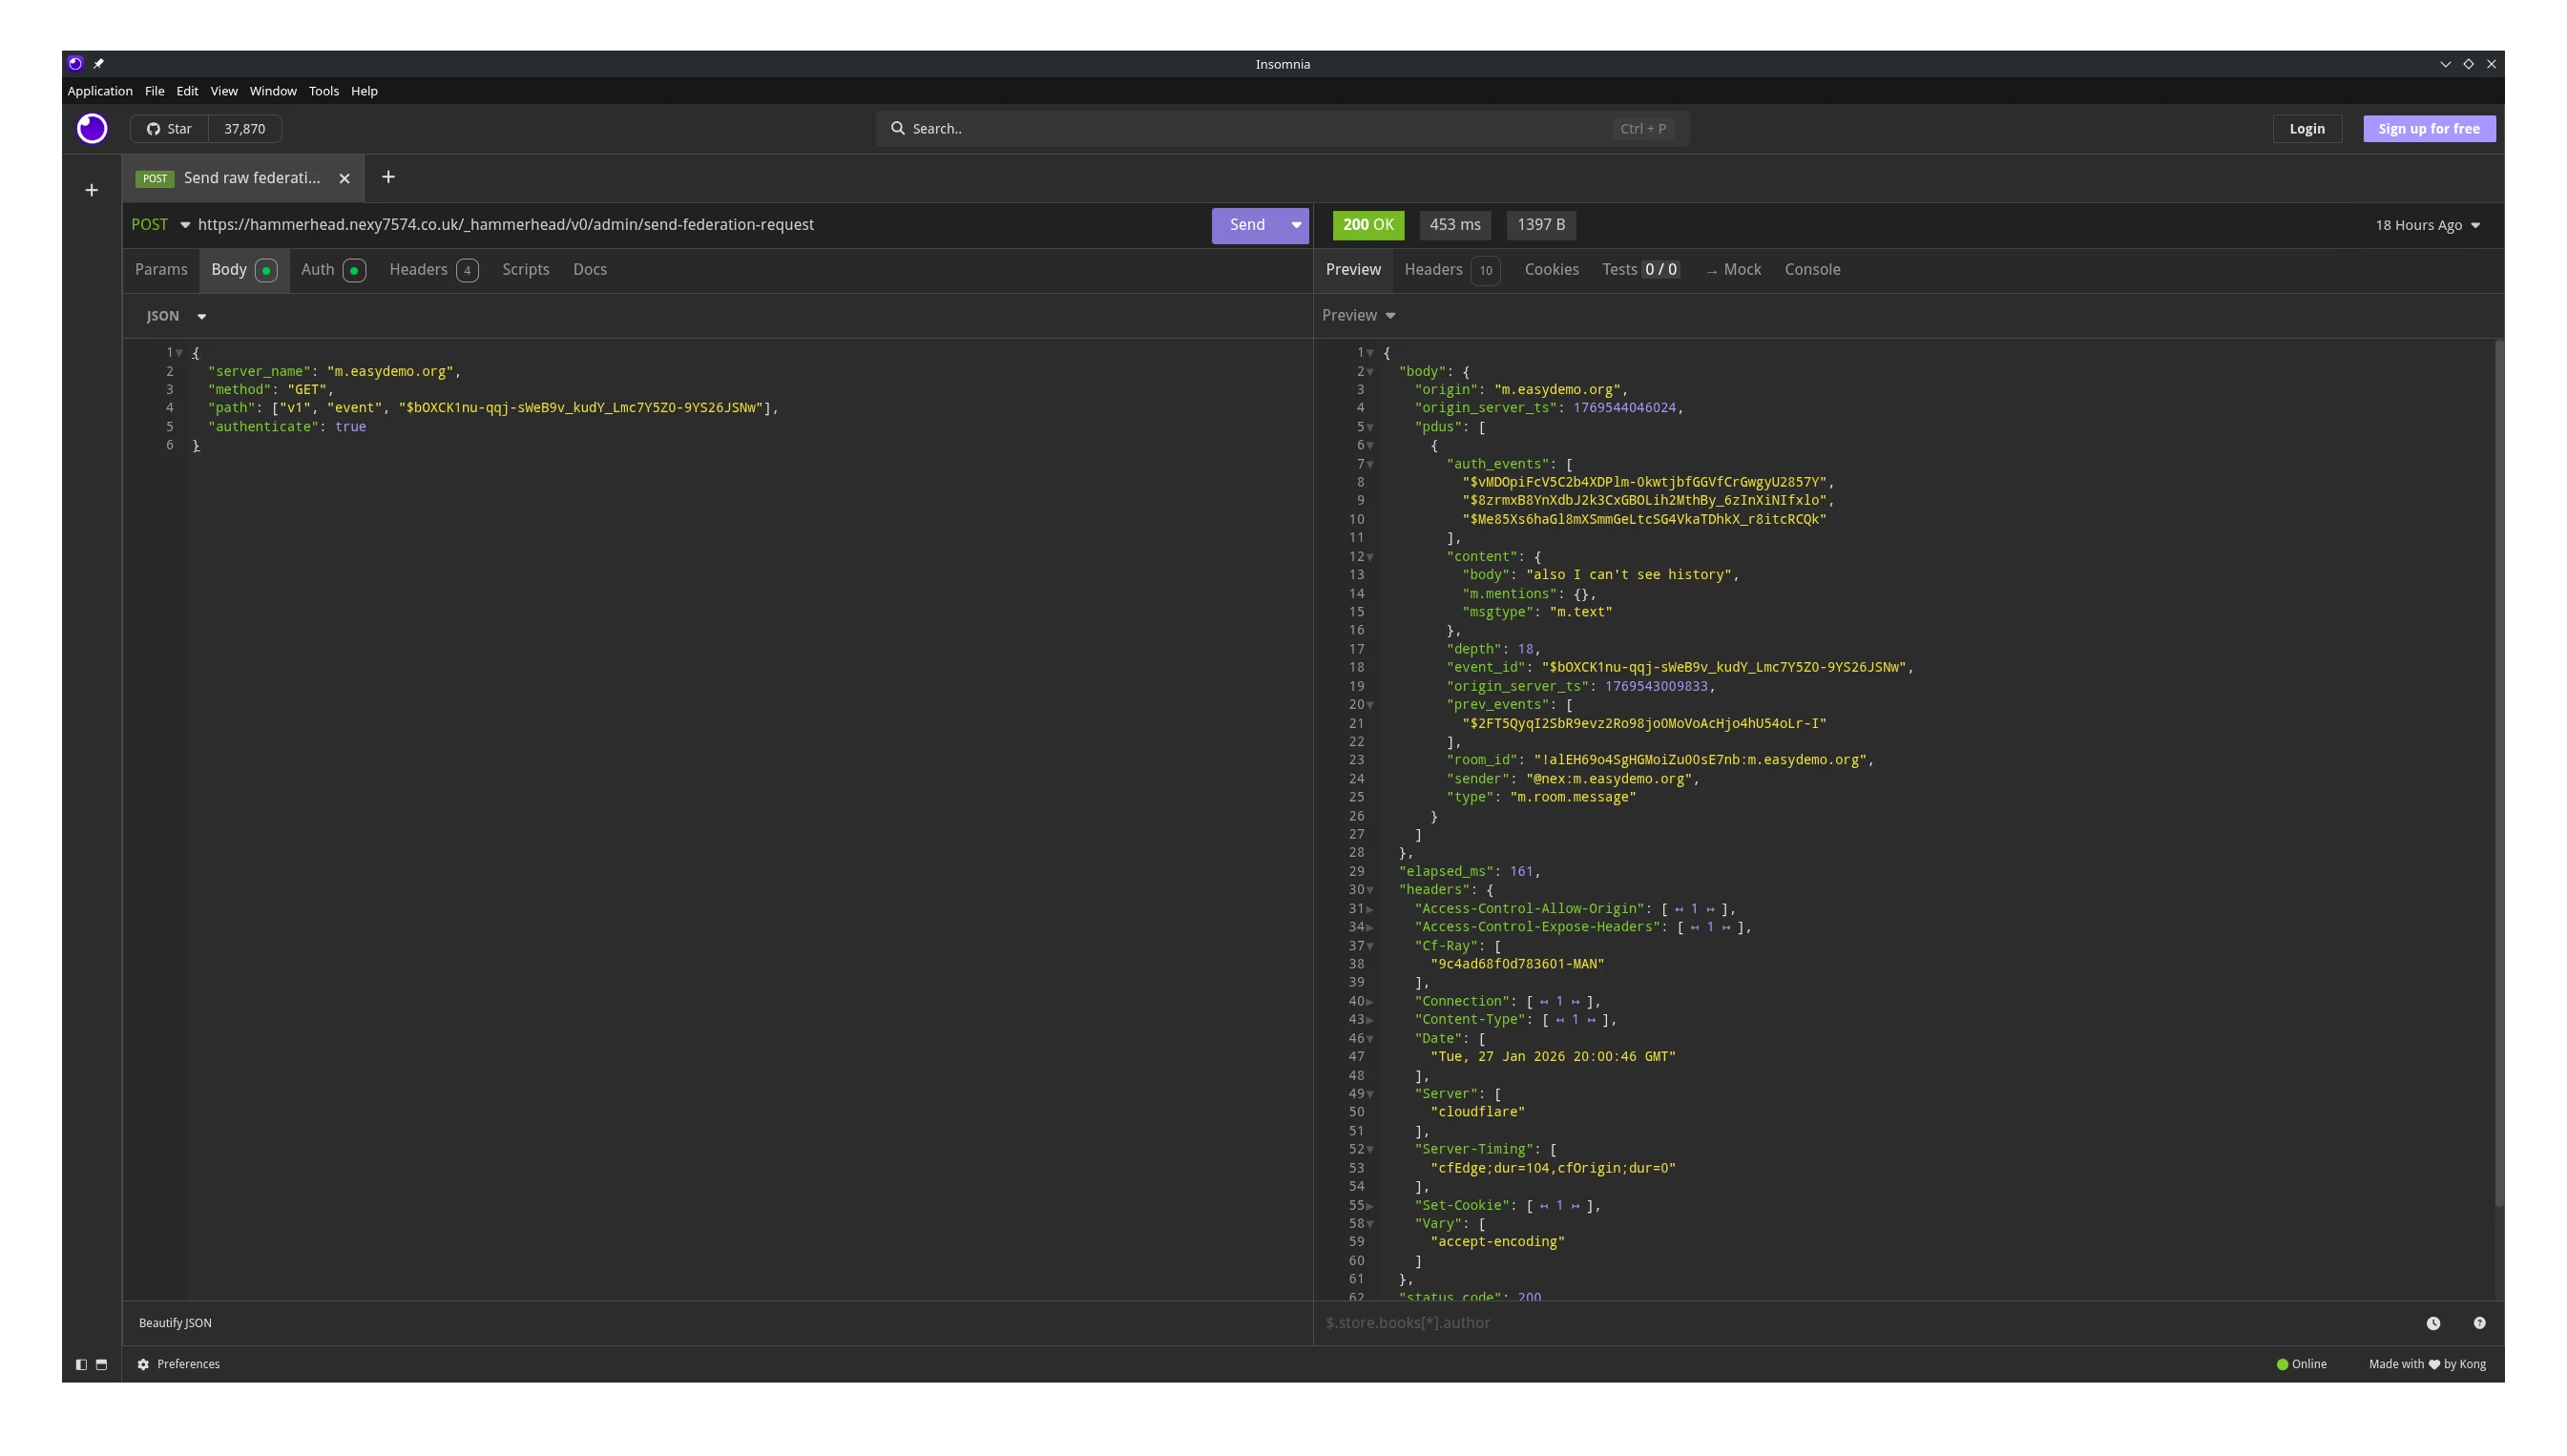Screen dimensions: 2567x1456
Task: Open response history via the clock icon
Action: click(x=2434, y=1322)
